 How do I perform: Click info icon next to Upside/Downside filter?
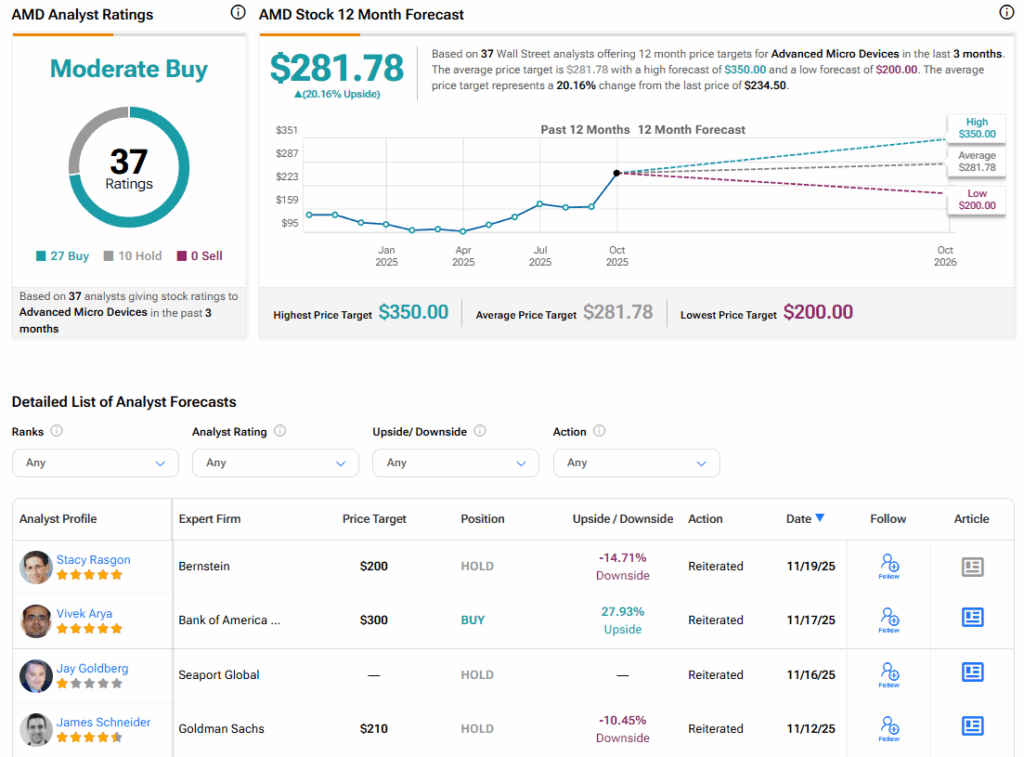[x=480, y=431]
